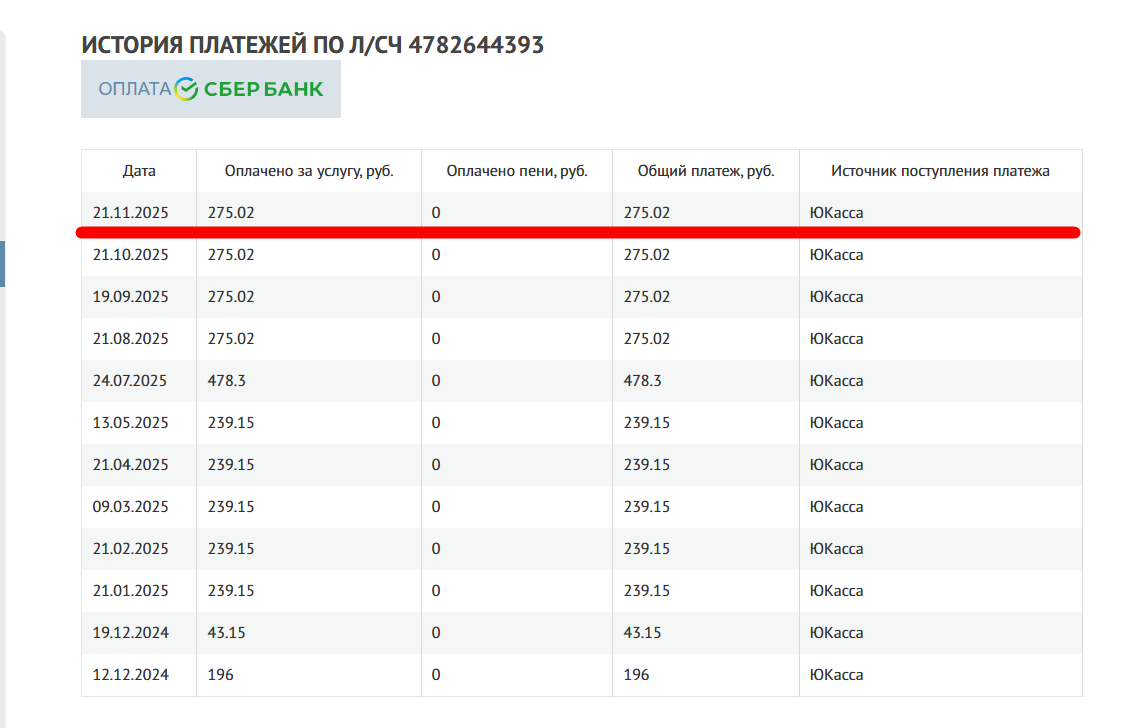
Task: Click the 'Дата' column header
Action: [x=139, y=171]
